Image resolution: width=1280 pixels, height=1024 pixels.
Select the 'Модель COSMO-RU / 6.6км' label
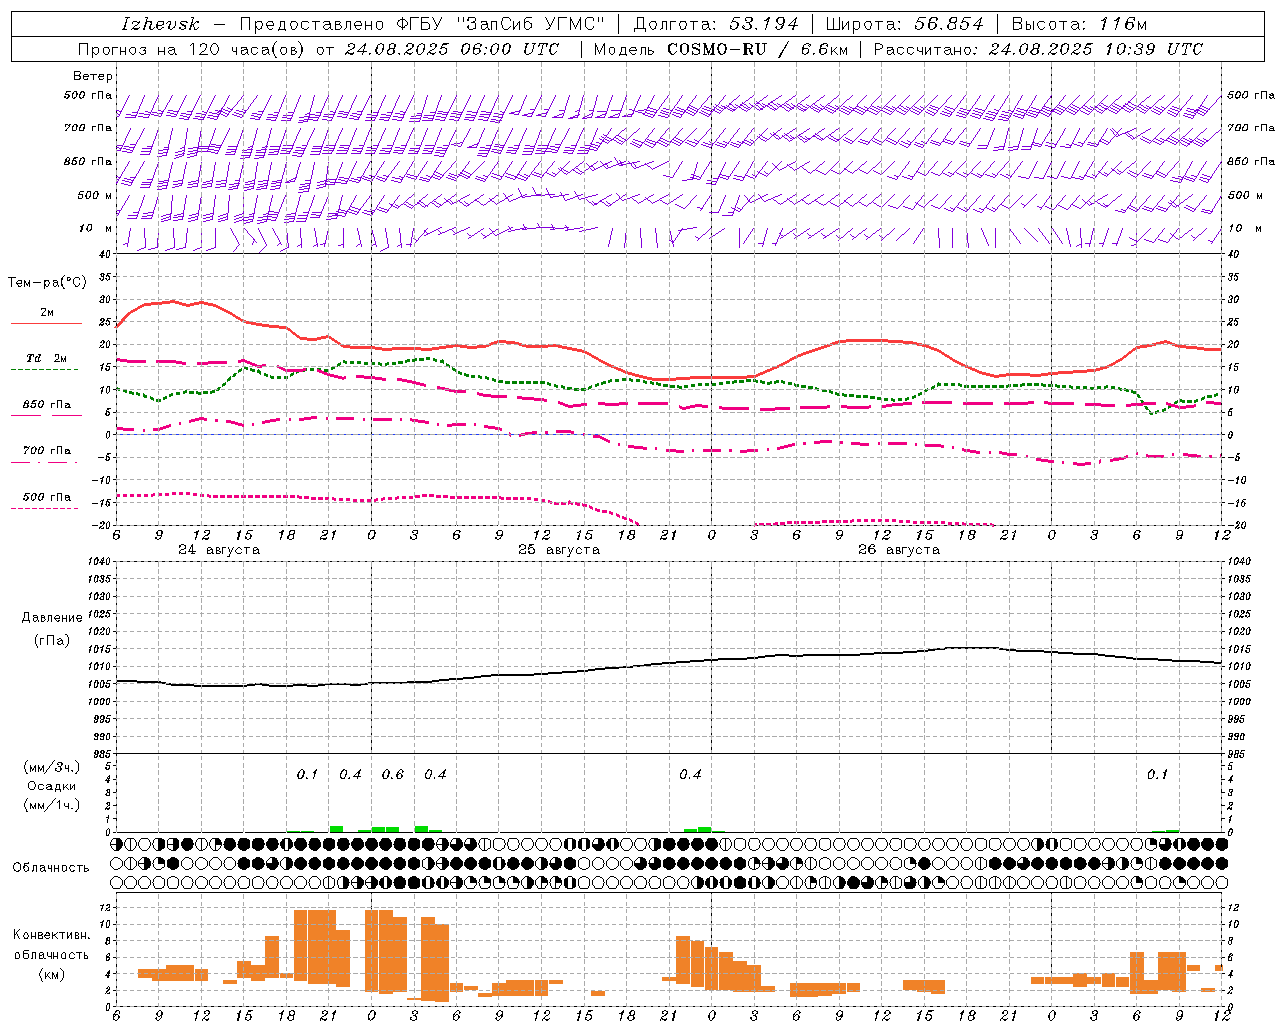[x=723, y=49]
